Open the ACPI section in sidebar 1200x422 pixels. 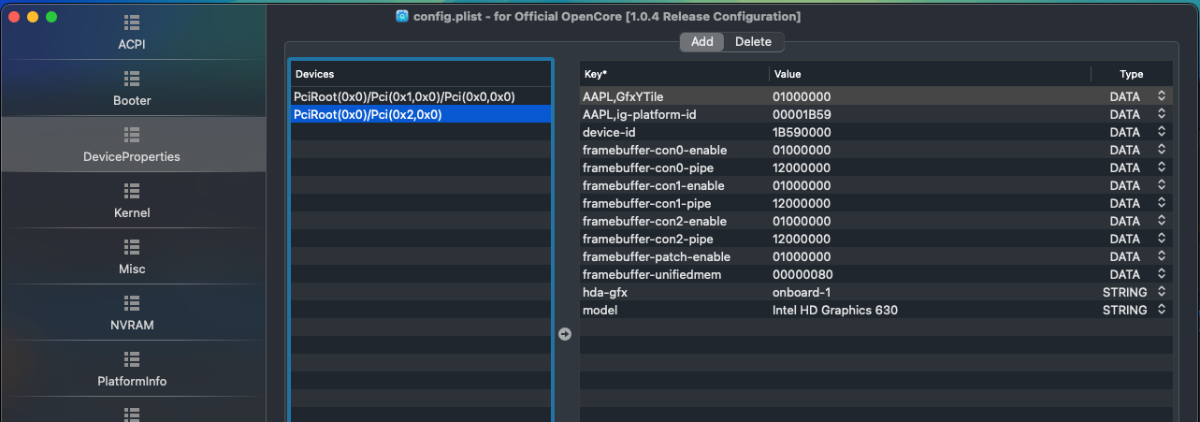point(133,33)
